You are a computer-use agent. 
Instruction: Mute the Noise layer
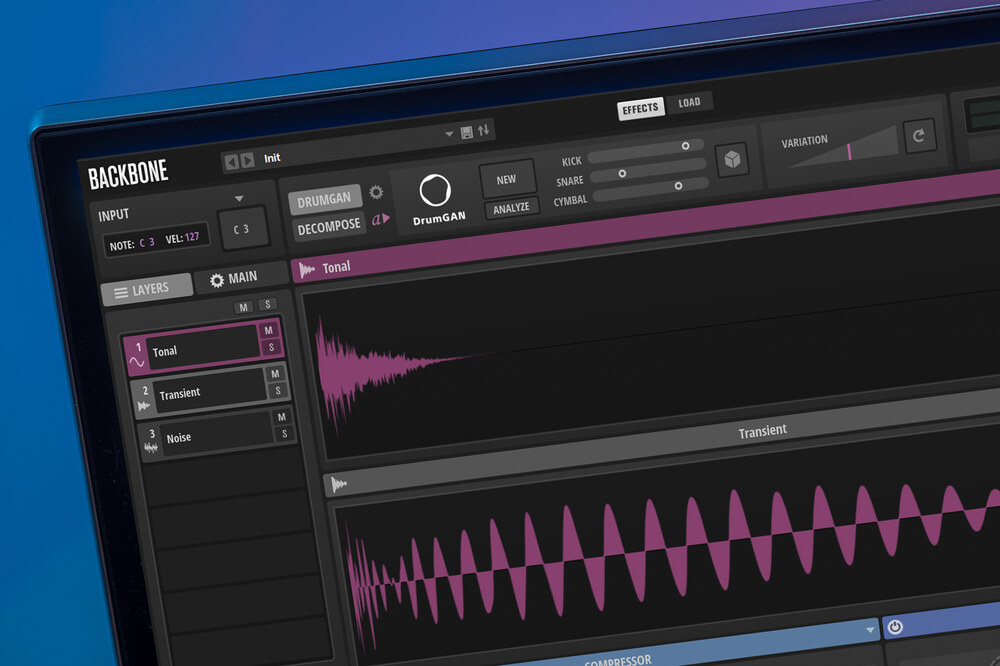[x=282, y=417]
